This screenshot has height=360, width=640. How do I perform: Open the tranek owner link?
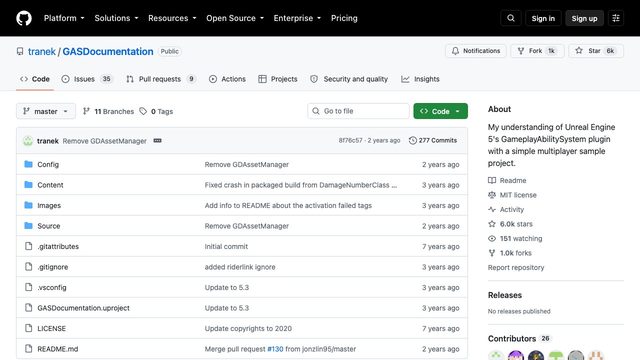pyautogui.click(x=42, y=51)
